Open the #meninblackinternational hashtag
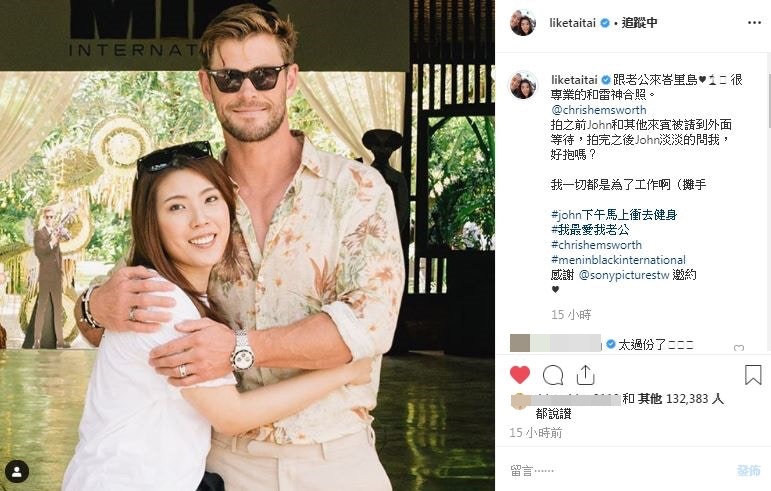This screenshot has width=771, height=491. pyautogui.click(x=618, y=260)
